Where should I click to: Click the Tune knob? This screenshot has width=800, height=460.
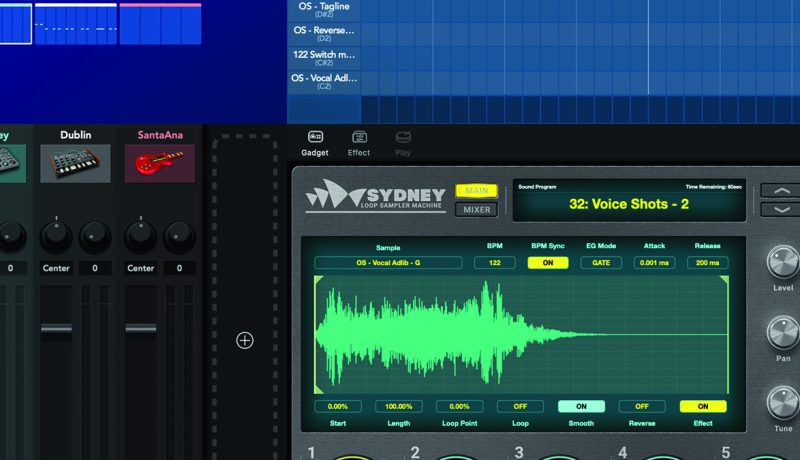click(x=783, y=403)
